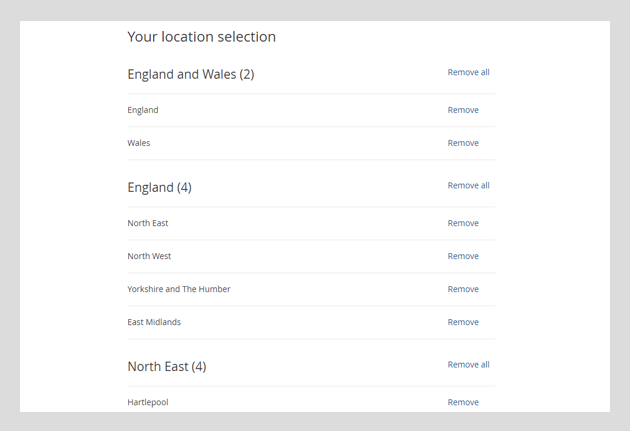Select the England and Wales (2) heading

(191, 74)
